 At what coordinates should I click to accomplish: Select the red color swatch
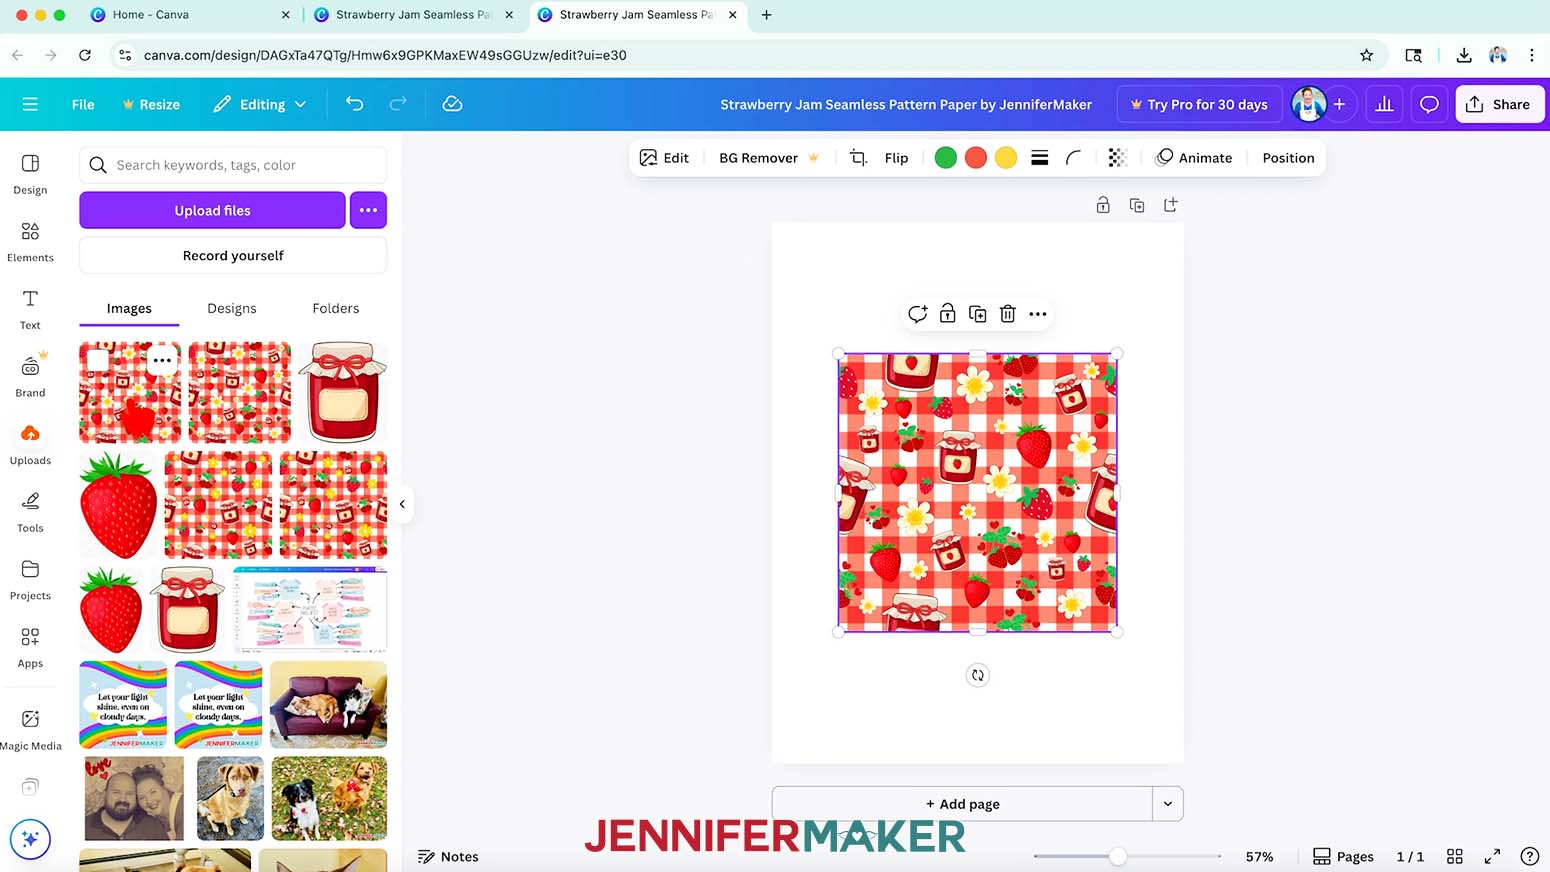click(x=976, y=158)
